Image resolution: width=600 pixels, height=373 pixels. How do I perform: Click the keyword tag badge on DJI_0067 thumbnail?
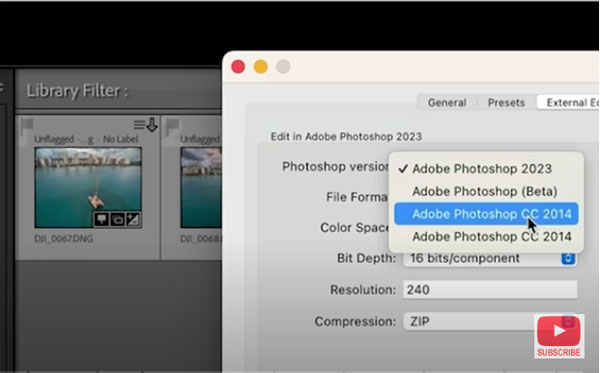click(101, 219)
